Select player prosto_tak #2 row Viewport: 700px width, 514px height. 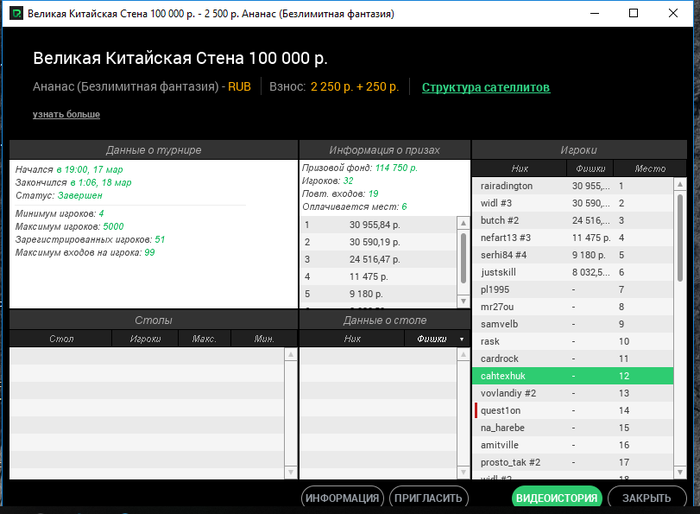(x=572, y=462)
